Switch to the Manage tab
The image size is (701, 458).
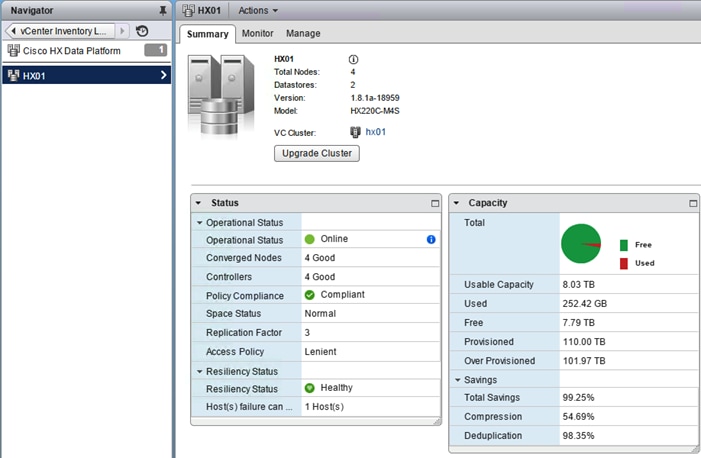click(x=303, y=34)
